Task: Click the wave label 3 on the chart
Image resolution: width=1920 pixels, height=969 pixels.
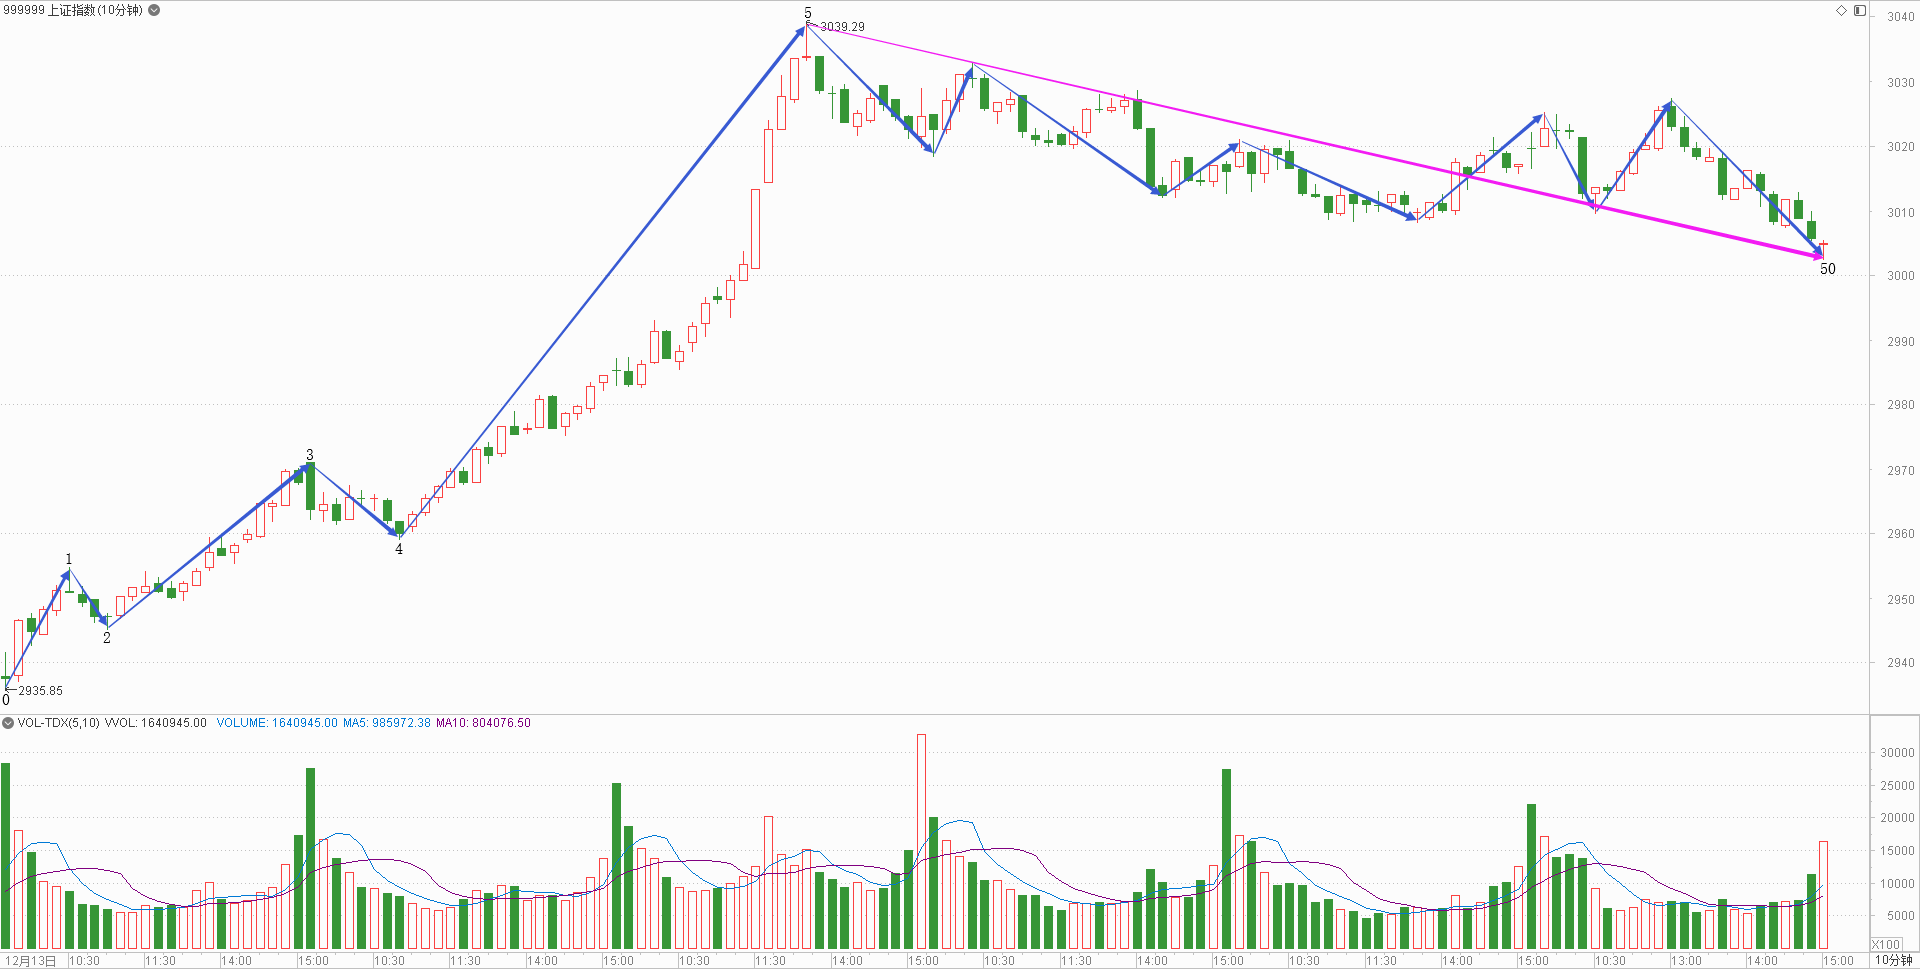Action: click(309, 455)
